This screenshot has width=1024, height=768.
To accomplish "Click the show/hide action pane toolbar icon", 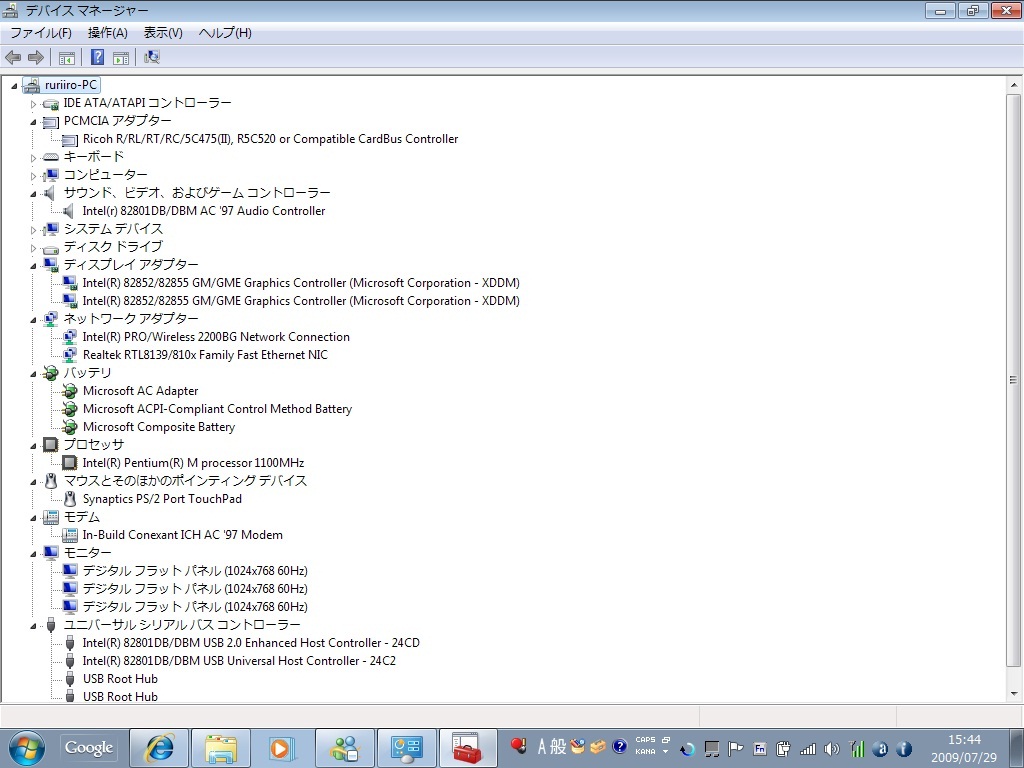I will pos(121,57).
